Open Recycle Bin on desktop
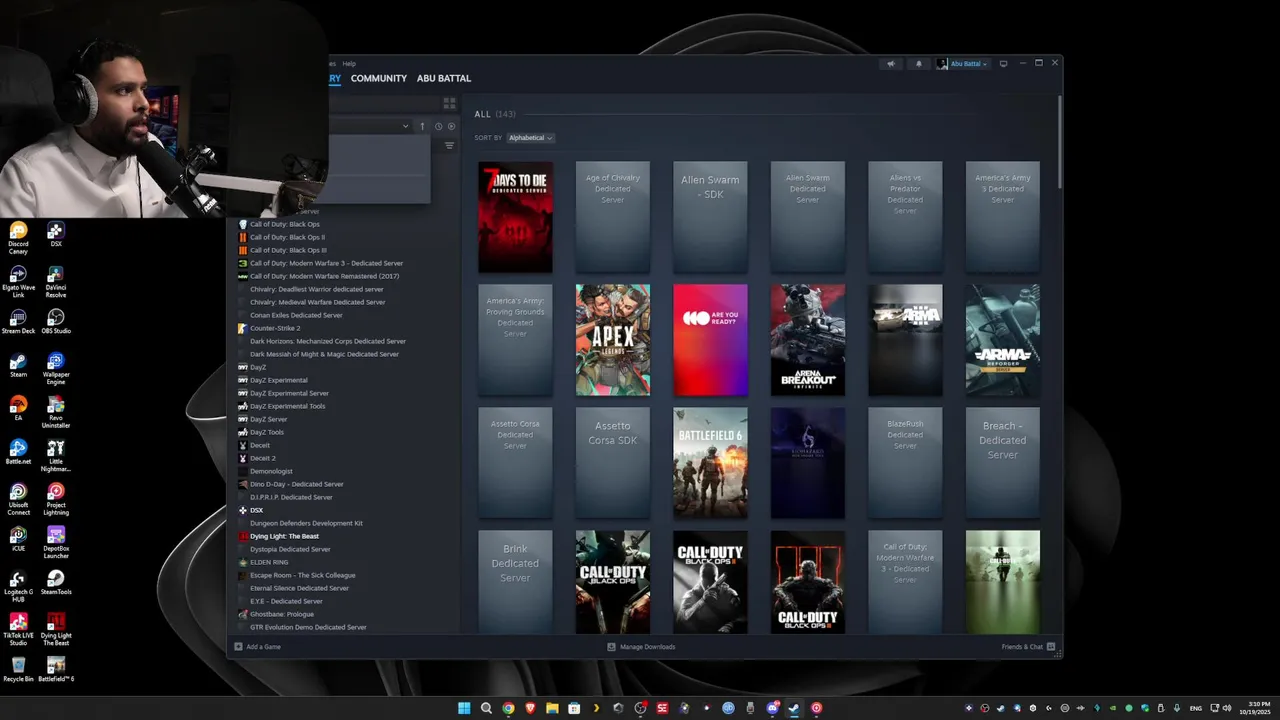 pos(18,669)
